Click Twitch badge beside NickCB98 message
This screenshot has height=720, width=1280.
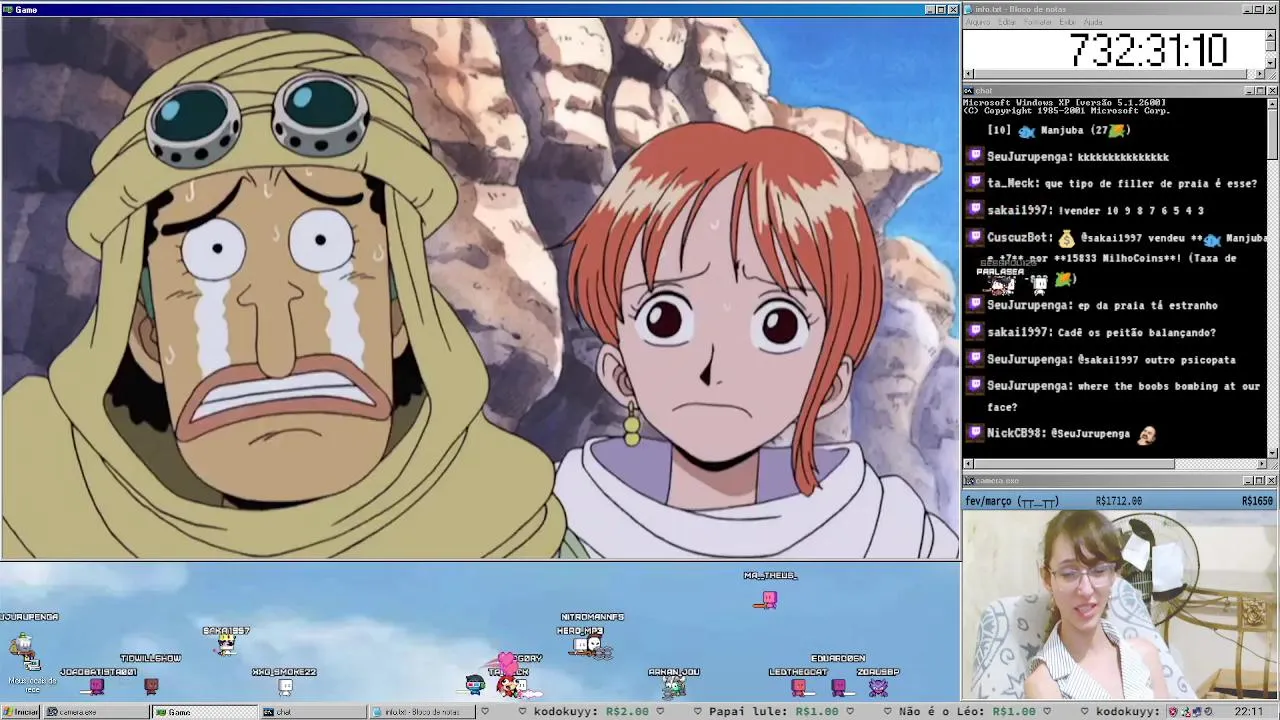976,433
